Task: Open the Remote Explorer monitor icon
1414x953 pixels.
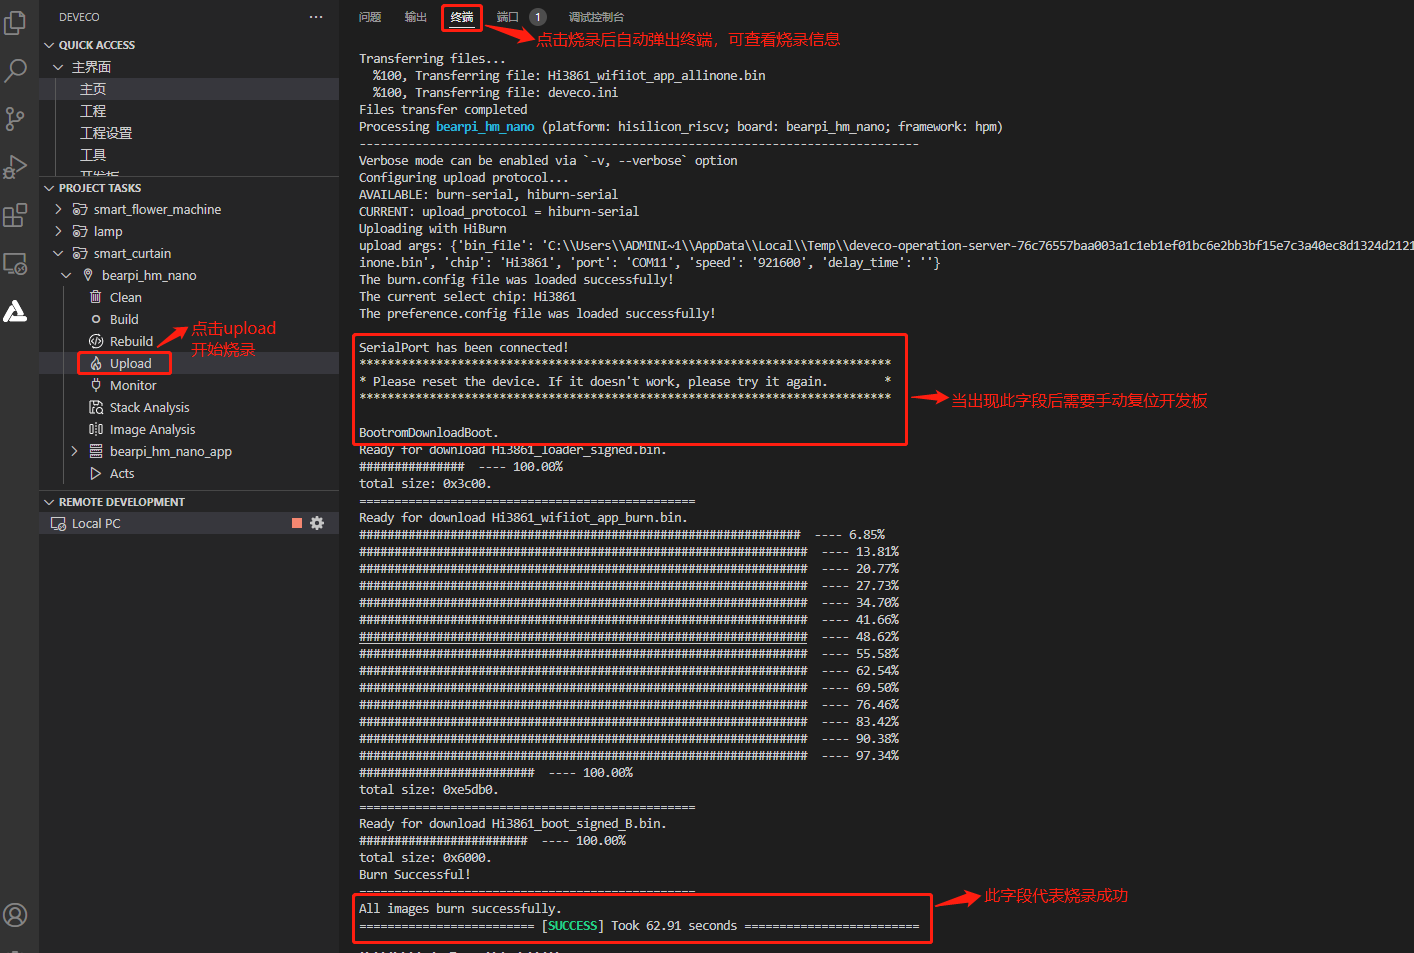Action: click(15, 264)
